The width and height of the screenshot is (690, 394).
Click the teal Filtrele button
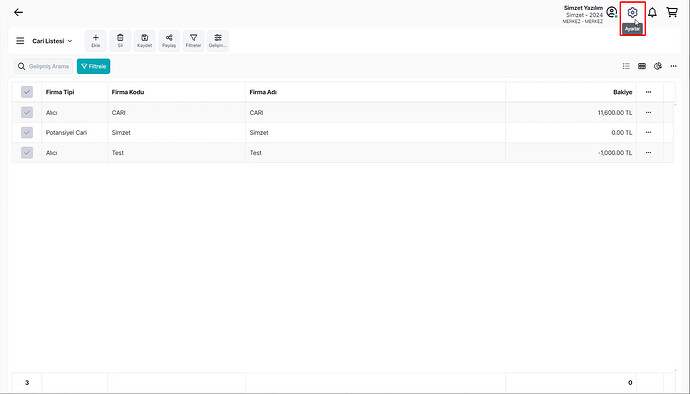(x=93, y=66)
